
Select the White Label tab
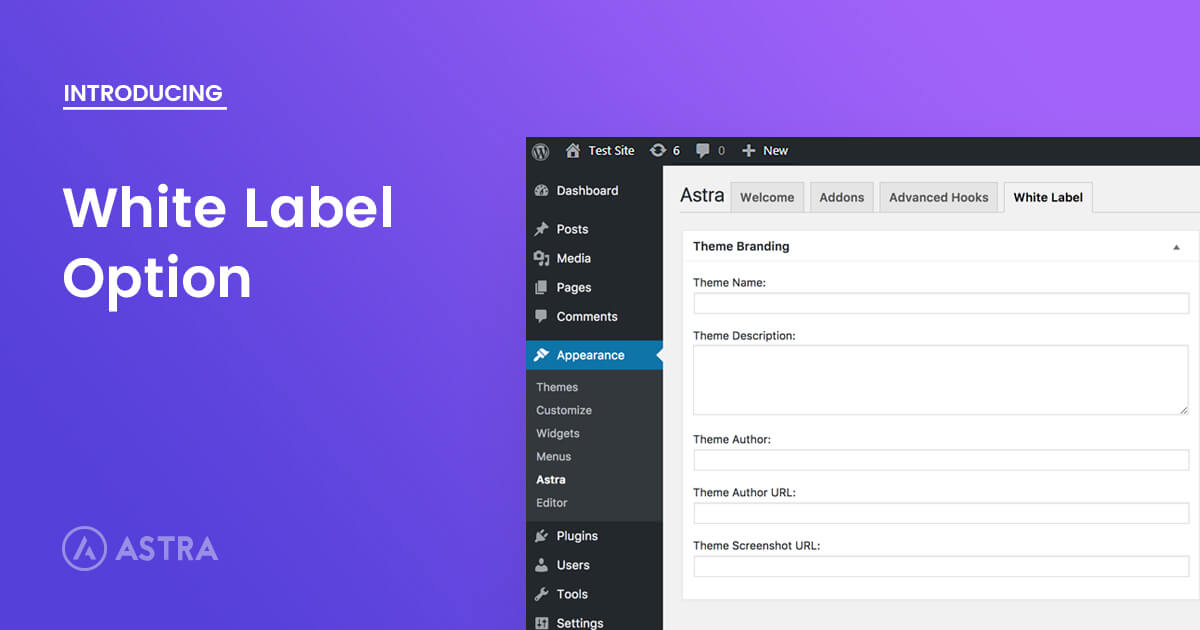1048,197
